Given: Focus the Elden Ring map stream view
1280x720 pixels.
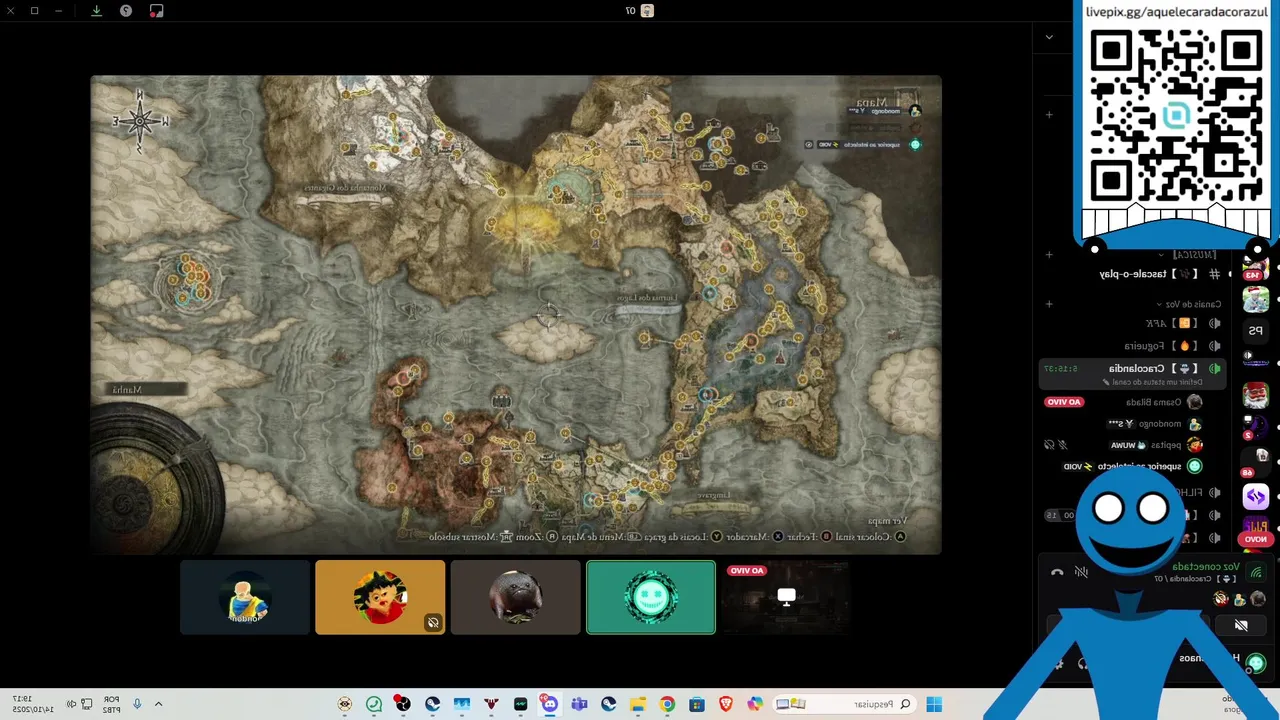Looking at the screenshot, I should coord(516,315).
